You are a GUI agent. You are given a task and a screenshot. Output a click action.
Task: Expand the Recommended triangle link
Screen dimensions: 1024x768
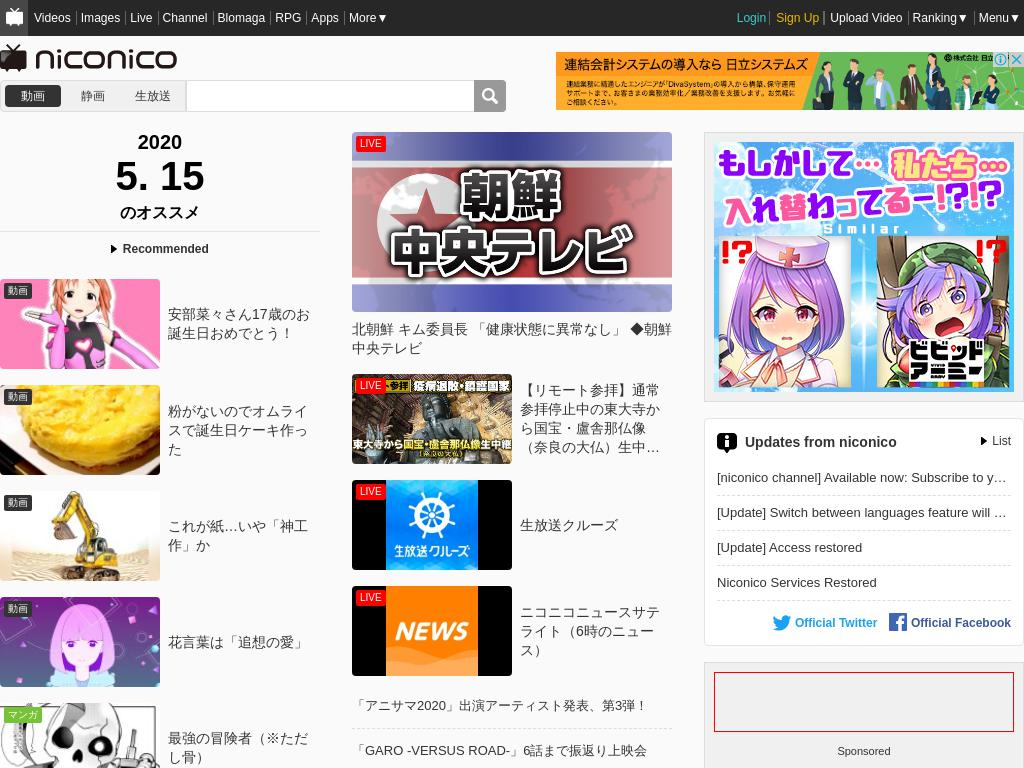[160, 249]
